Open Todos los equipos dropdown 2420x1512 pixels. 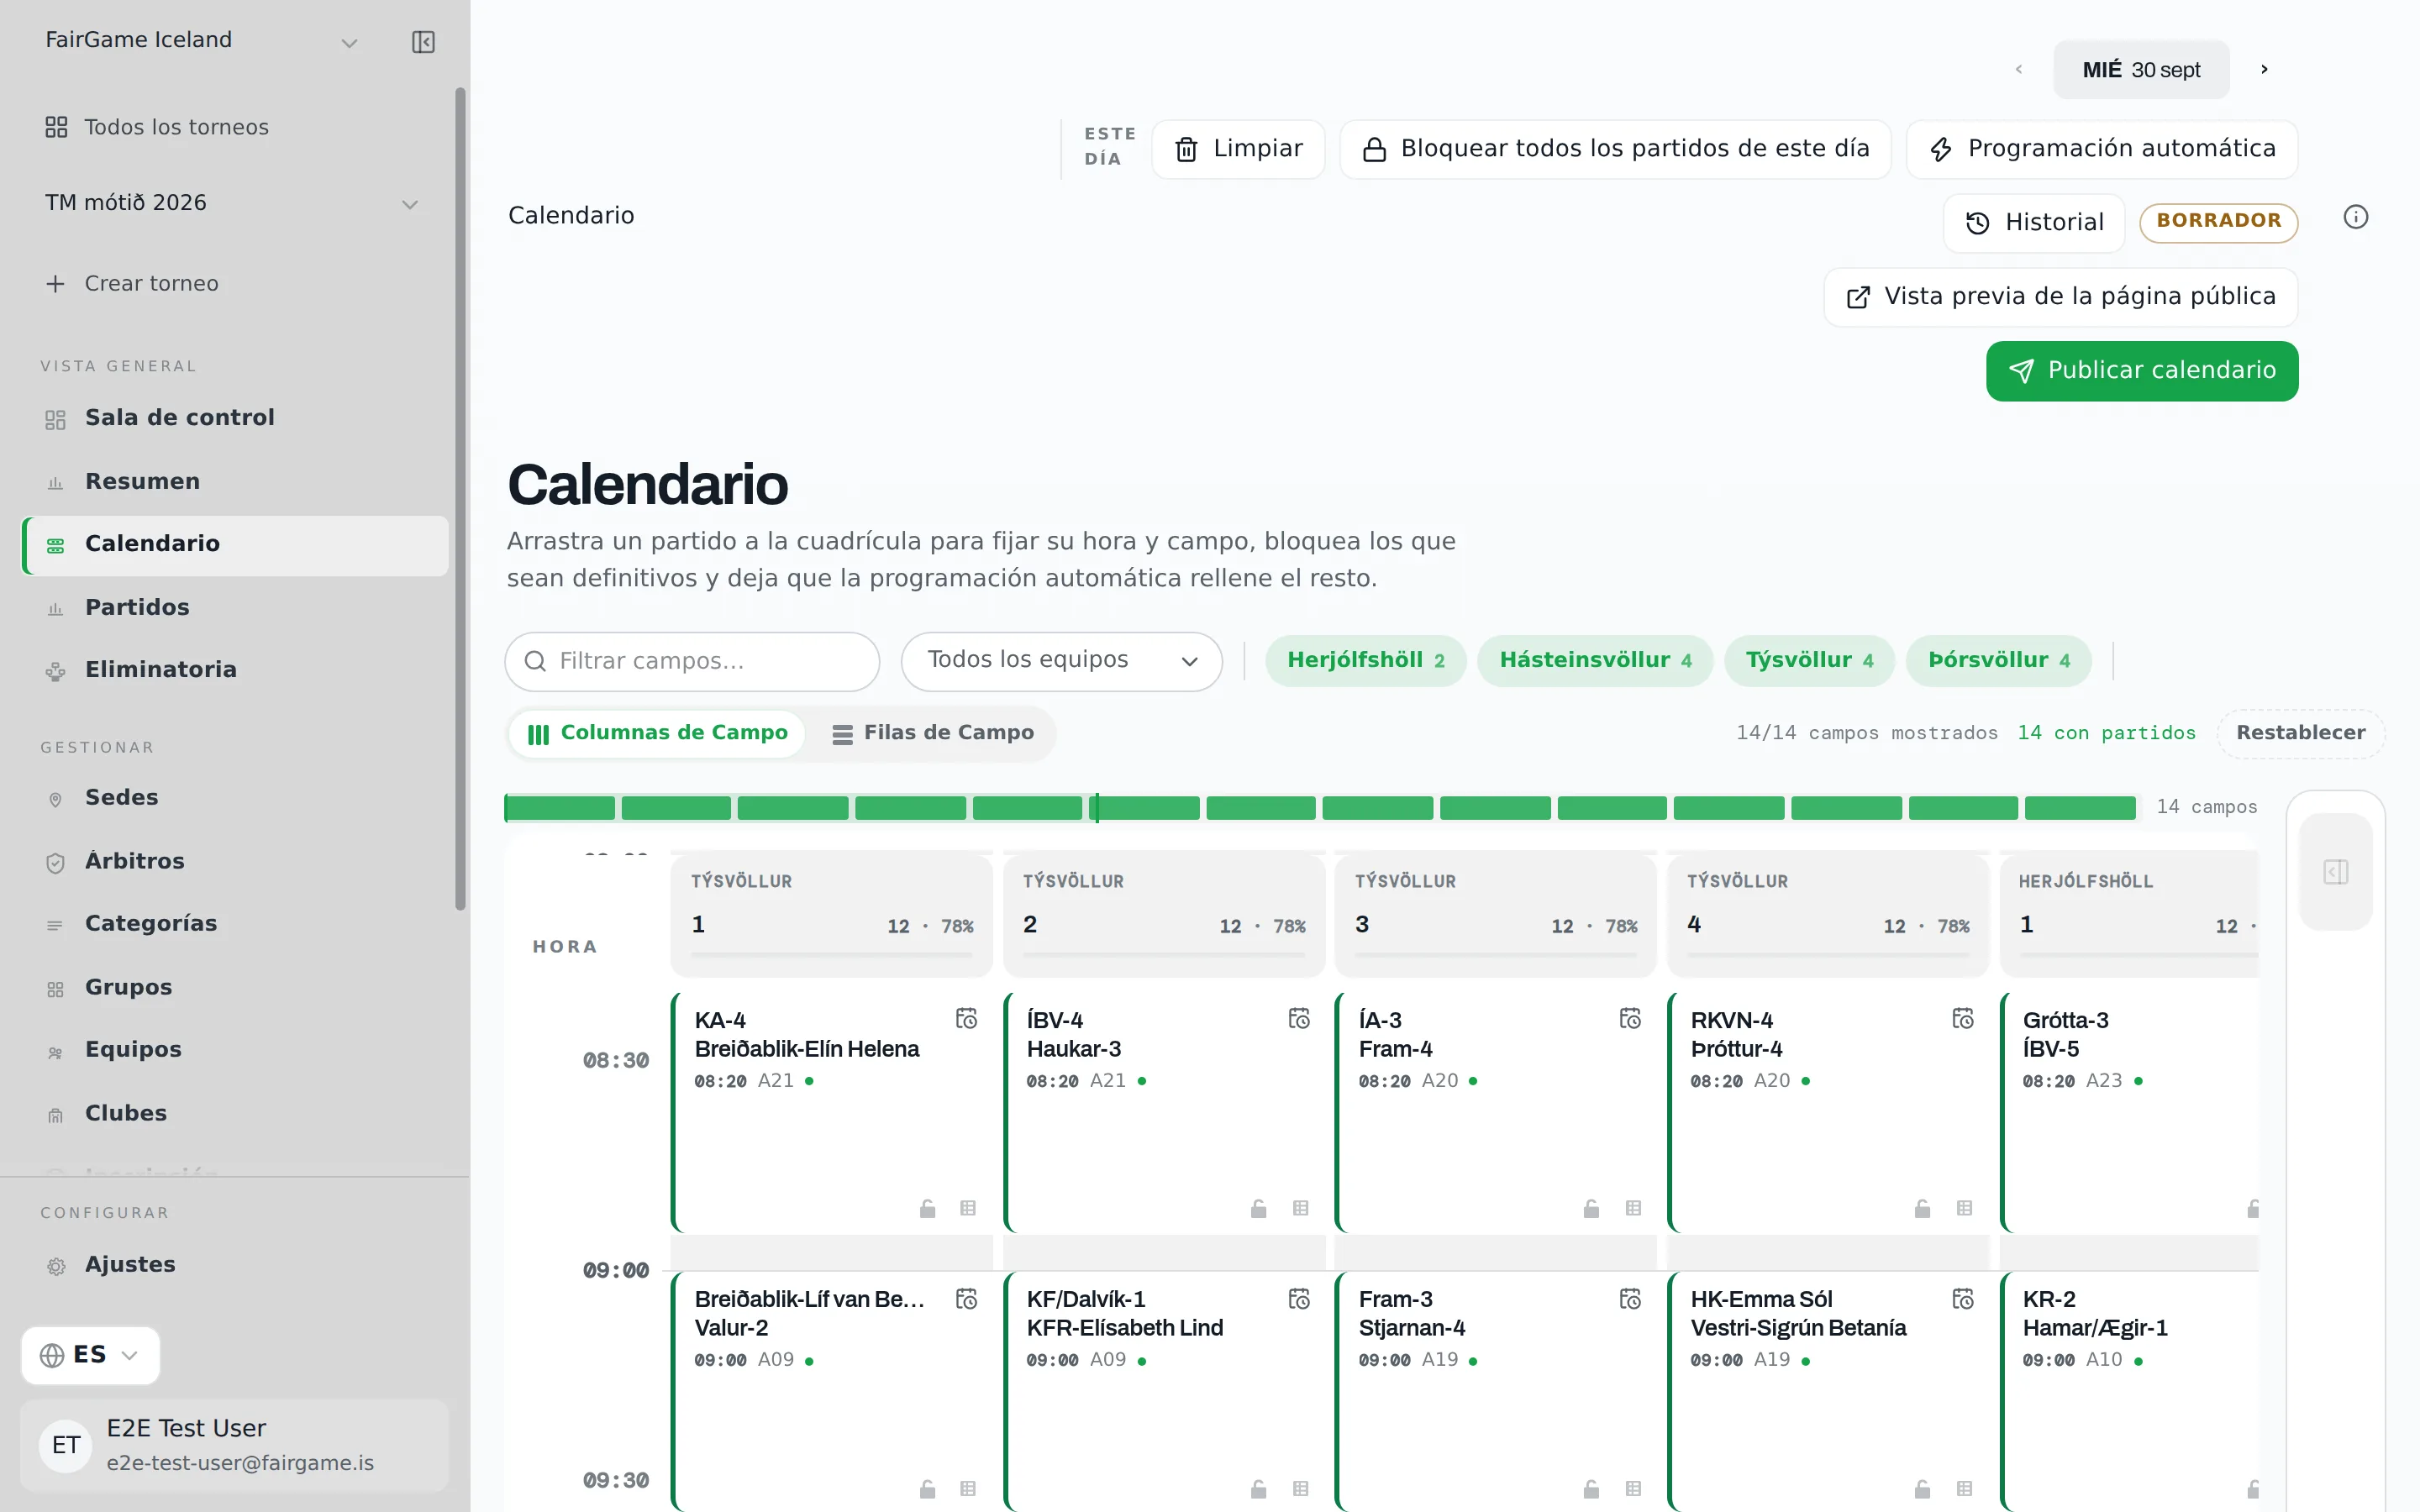pyautogui.click(x=1061, y=661)
